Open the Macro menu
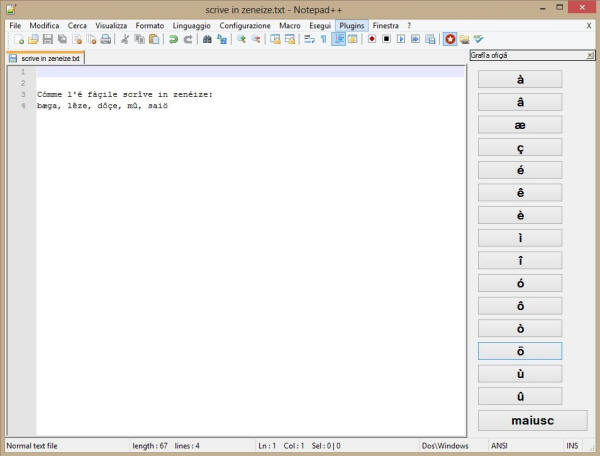The height and width of the screenshot is (456, 600). [x=290, y=26]
